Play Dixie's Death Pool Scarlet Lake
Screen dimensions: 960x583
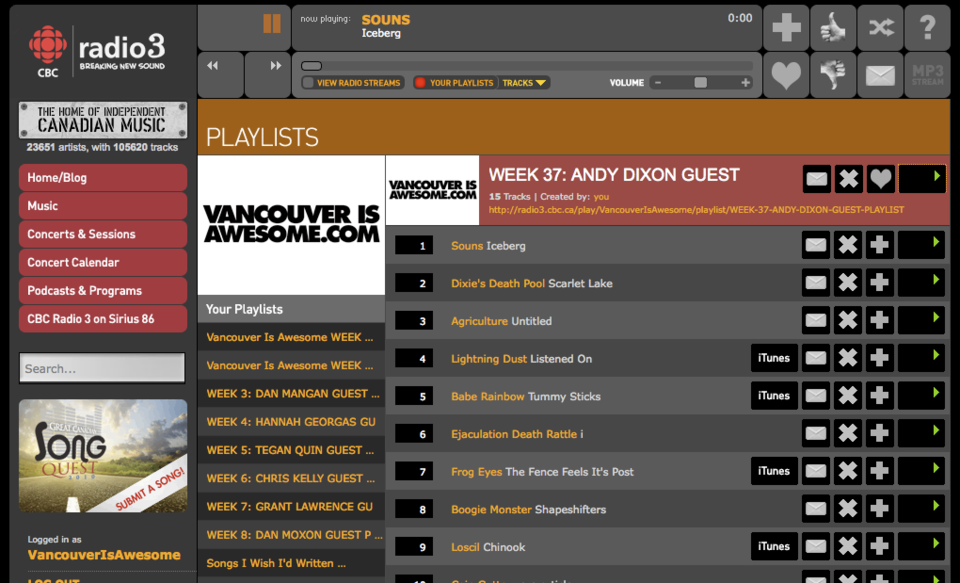click(x=921, y=283)
